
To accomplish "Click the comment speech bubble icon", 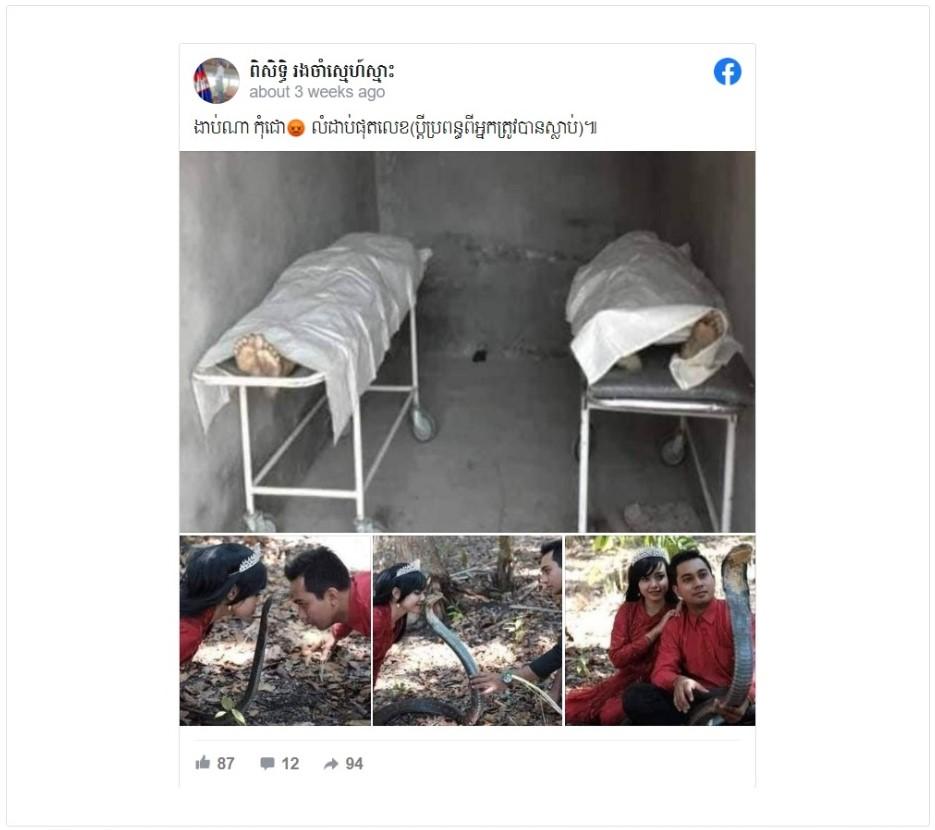I will tap(267, 763).
